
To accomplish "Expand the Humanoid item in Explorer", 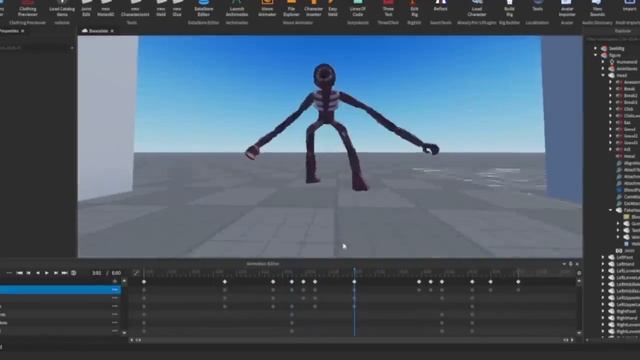I will pos(603,62).
